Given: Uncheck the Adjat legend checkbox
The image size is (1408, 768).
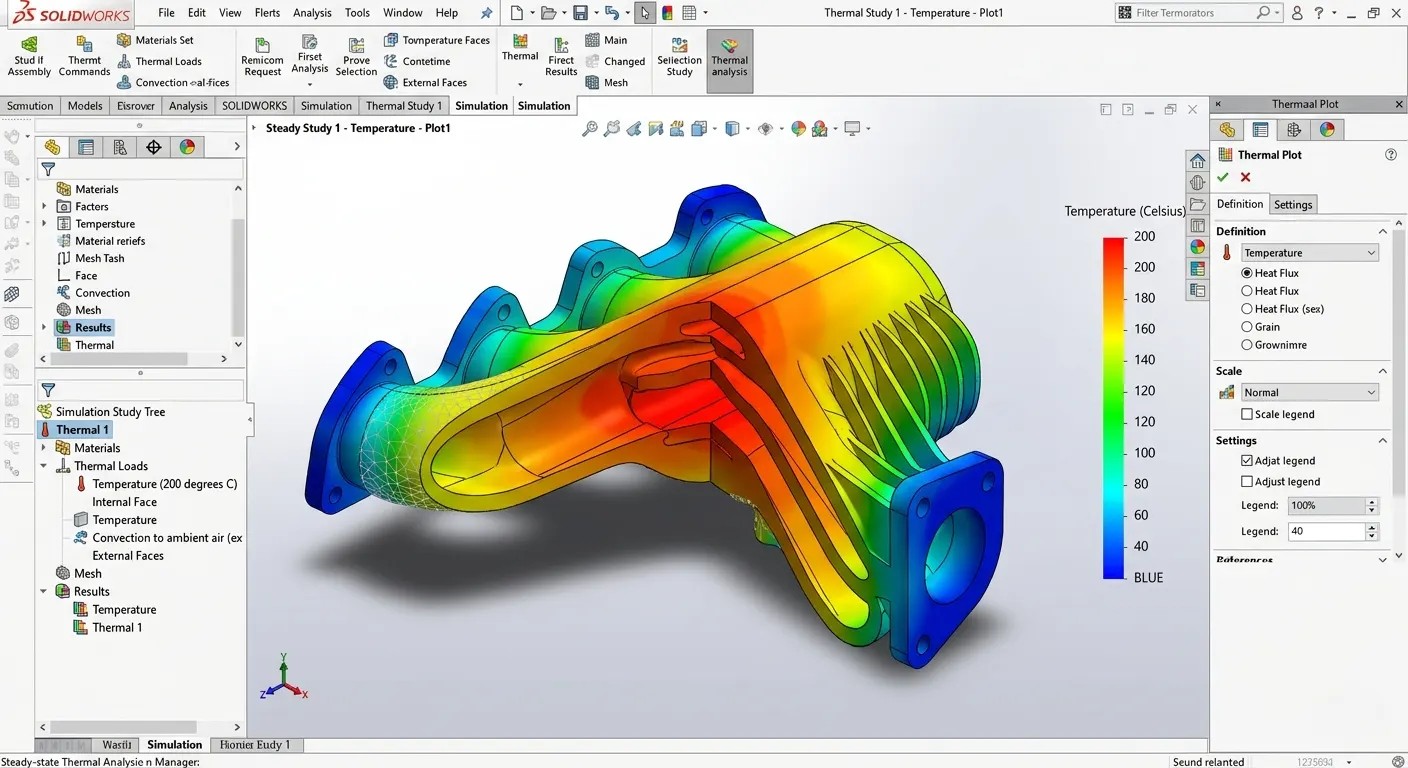Looking at the screenshot, I should 1247,461.
